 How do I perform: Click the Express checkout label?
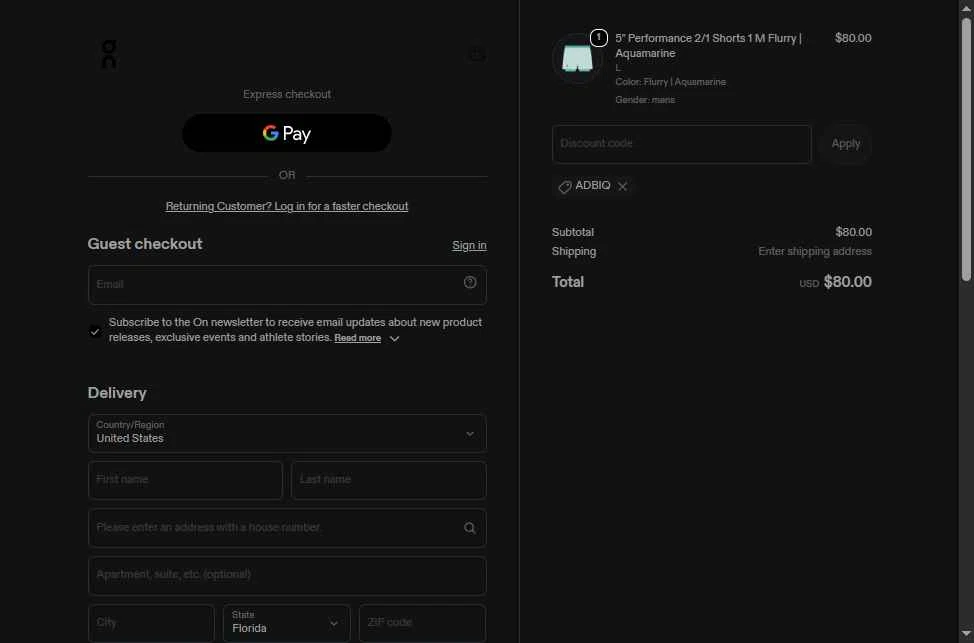point(287,94)
